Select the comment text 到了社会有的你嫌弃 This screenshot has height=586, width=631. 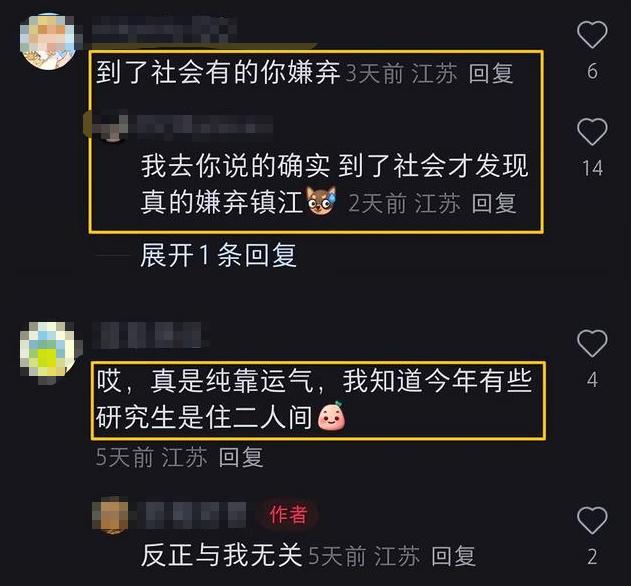coord(218,73)
